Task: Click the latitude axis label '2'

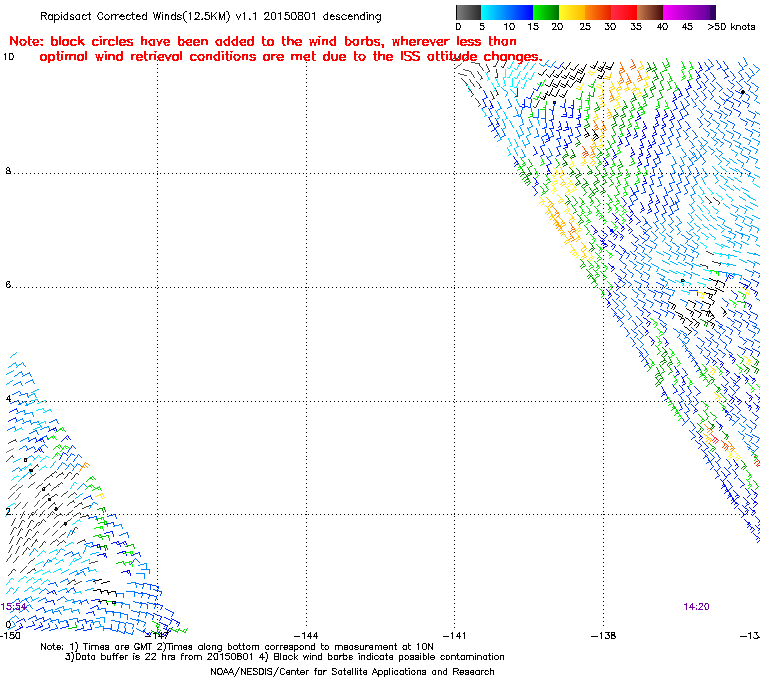Action: point(8,512)
